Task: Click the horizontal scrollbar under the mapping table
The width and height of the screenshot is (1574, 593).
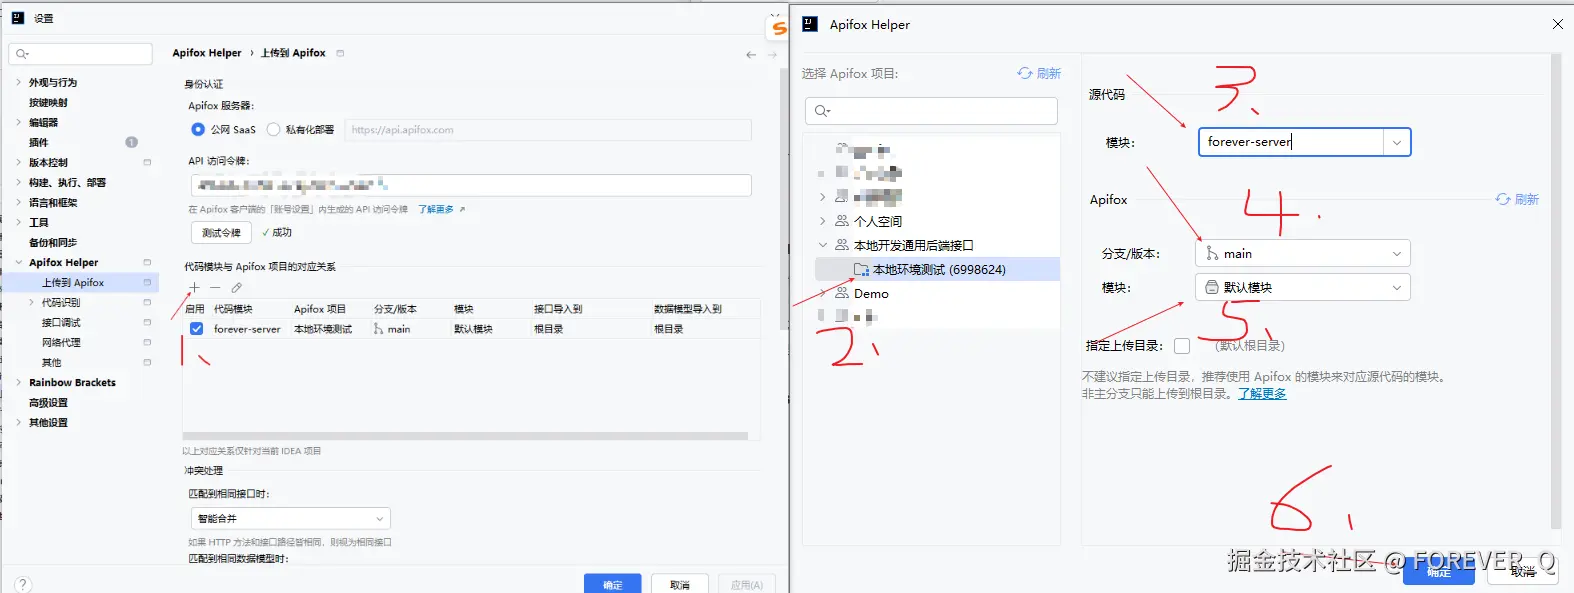Action: (x=465, y=436)
